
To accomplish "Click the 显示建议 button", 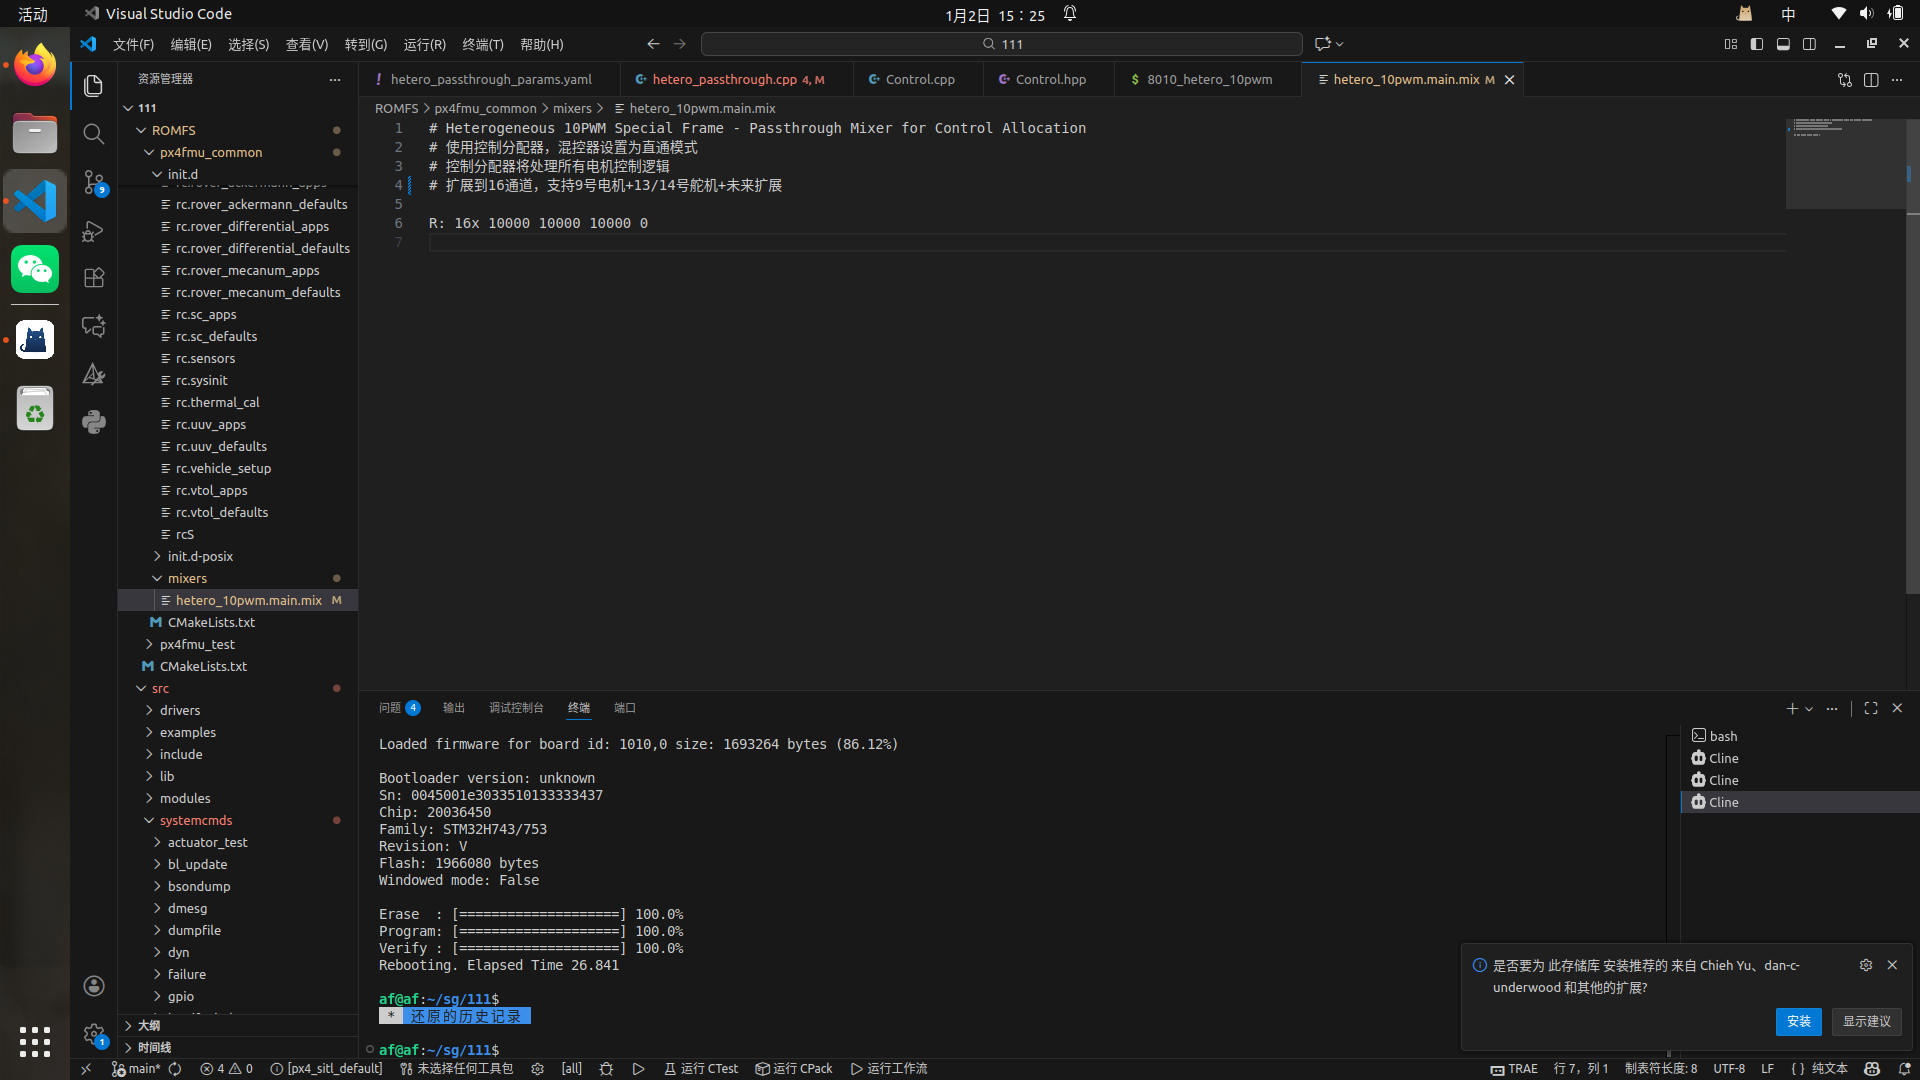I will pos(1866,1021).
